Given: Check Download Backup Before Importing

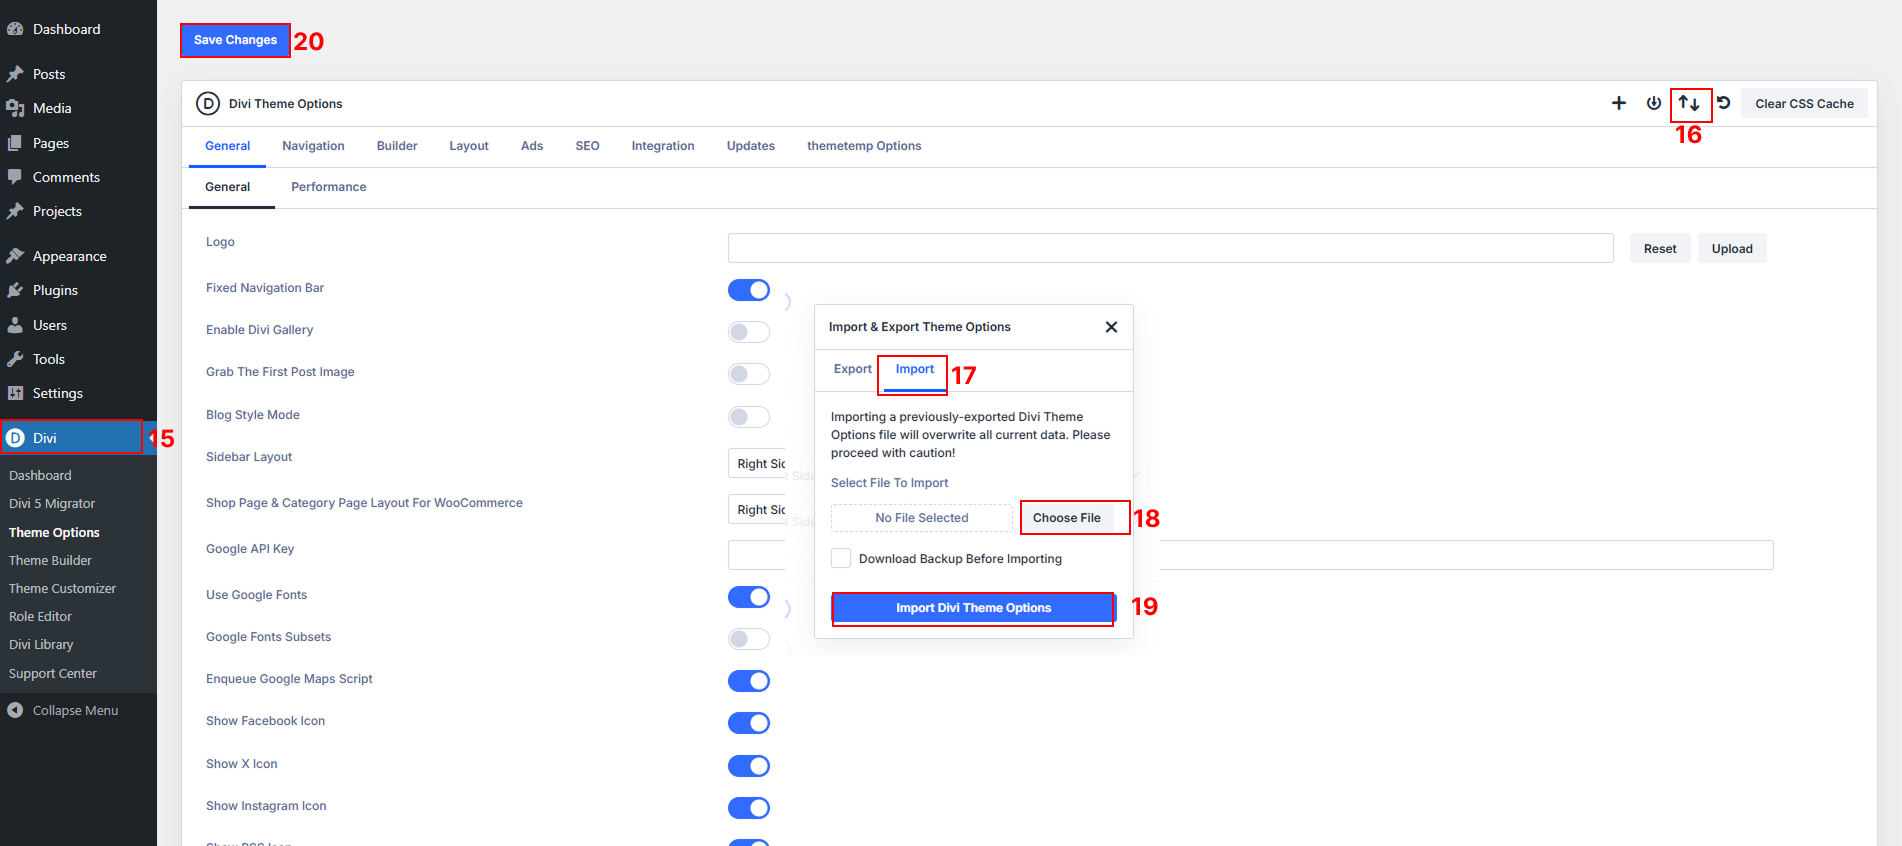Looking at the screenshot, I should coord(841,558).
